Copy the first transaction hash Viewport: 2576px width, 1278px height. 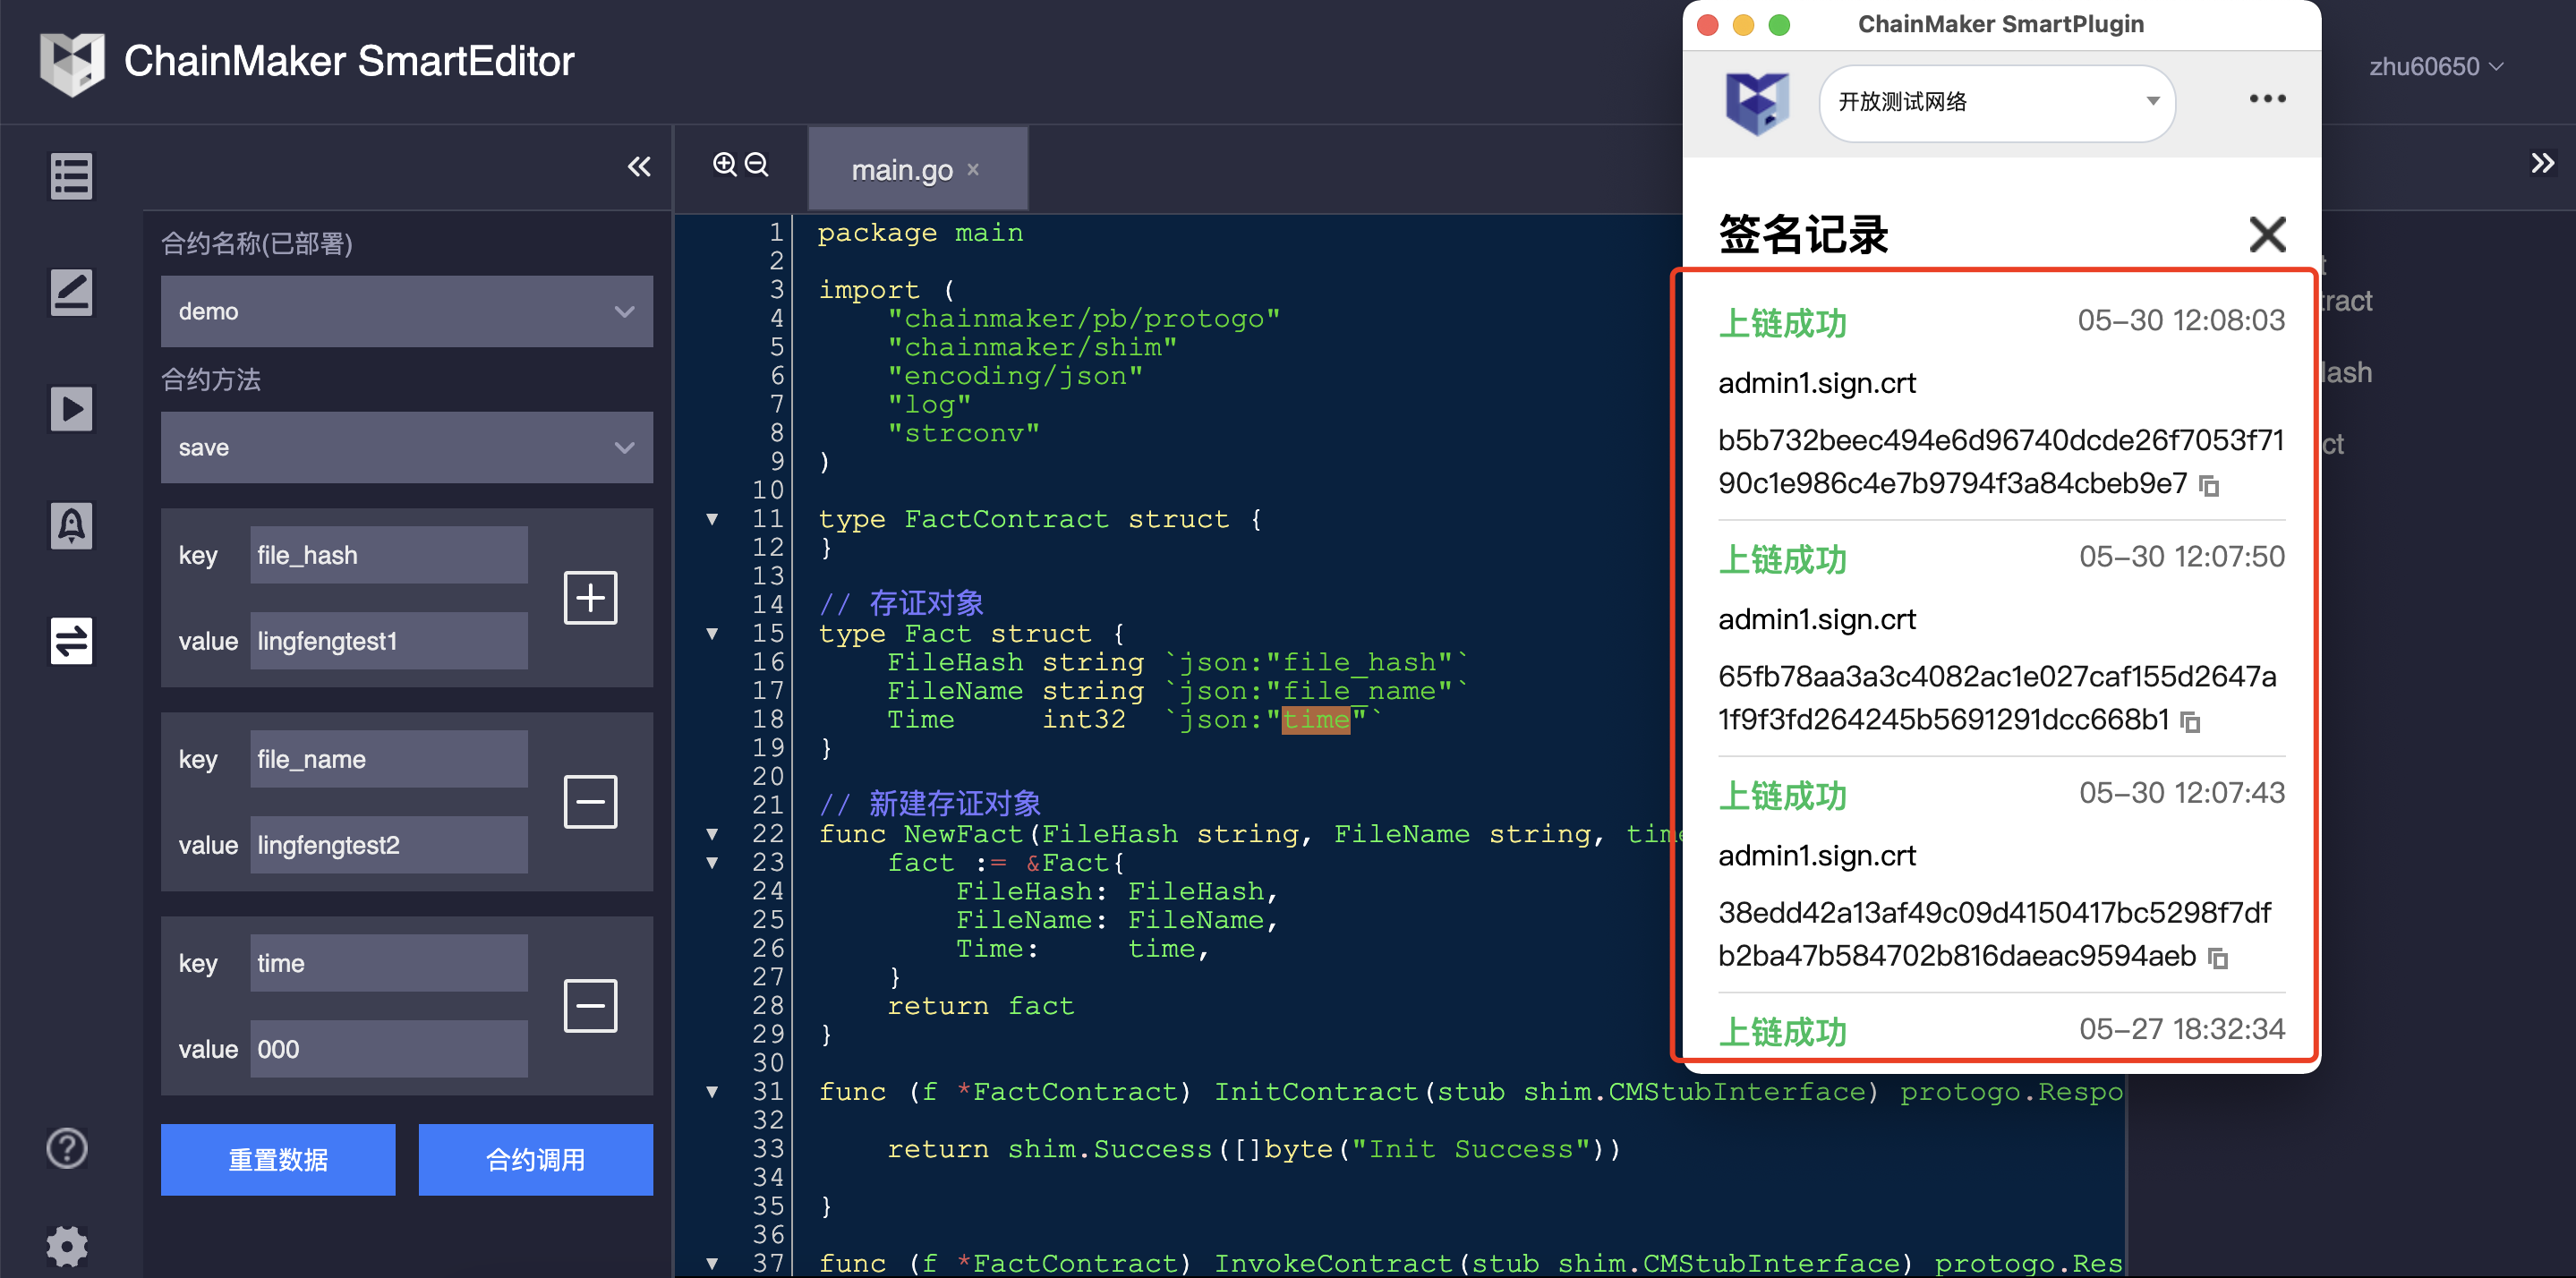(x=2209, y=486)
